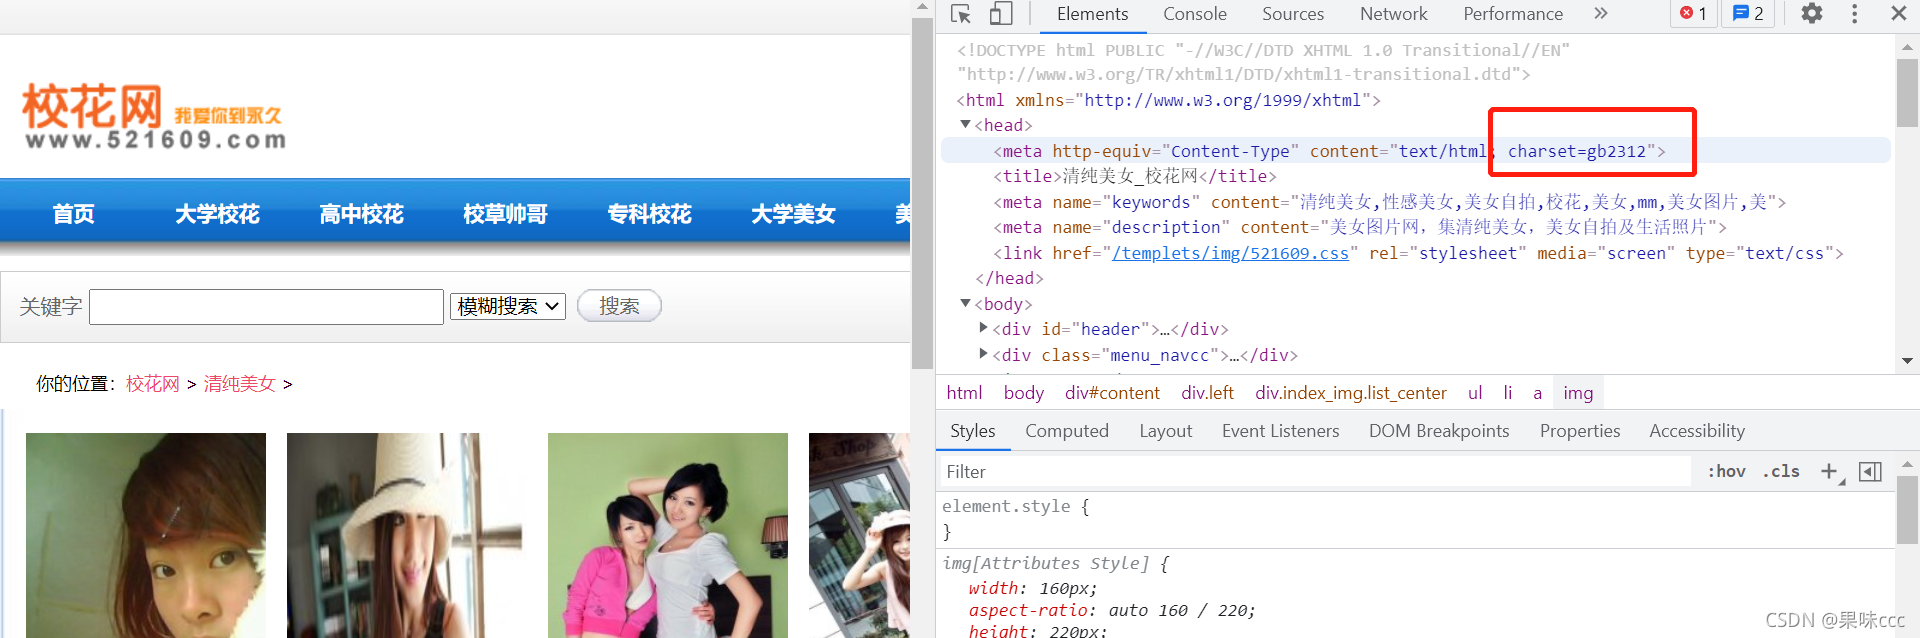Click the 校花网 site logo
The image size is (1920, 638).
pos(156,116)
